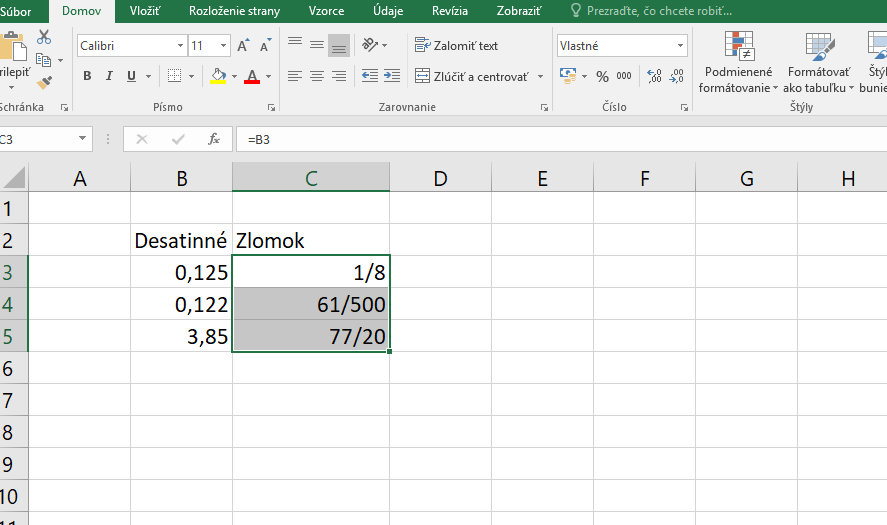The width and height of the screenshot is (887, 525).
Task: Click Zlúčiť a centrovať button
Action: tap(472, 76)
